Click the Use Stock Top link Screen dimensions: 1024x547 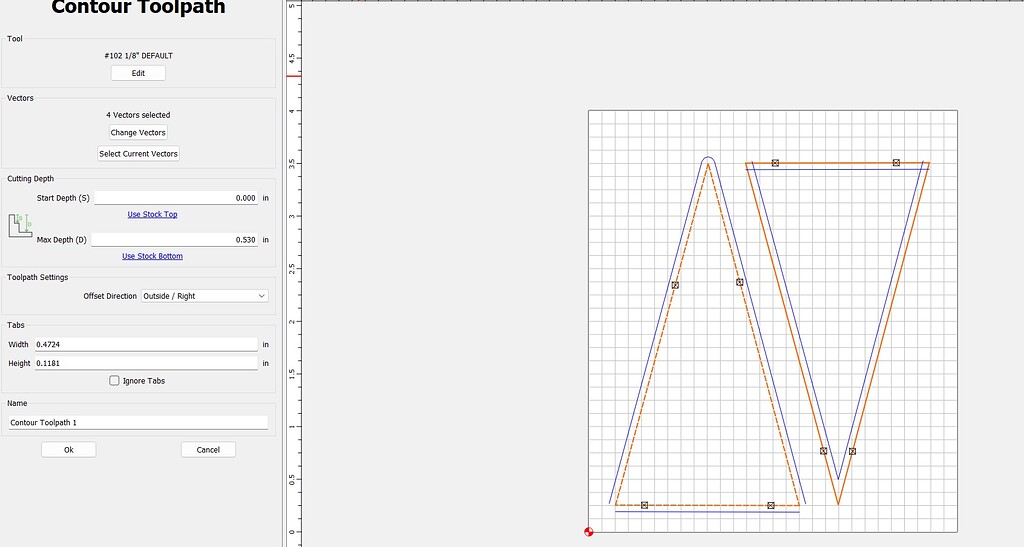point(152,214)
